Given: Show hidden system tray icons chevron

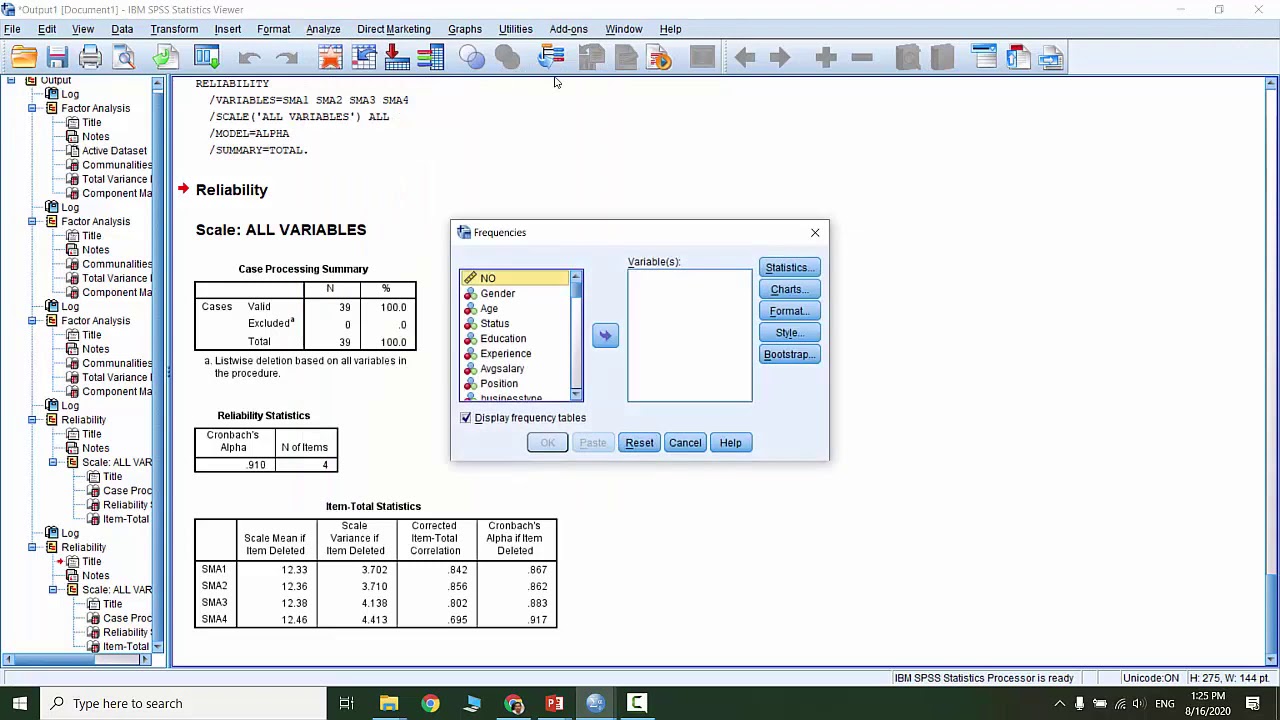Looking at the screenshot, I should pyautogui.click(x=1060, y=703).
